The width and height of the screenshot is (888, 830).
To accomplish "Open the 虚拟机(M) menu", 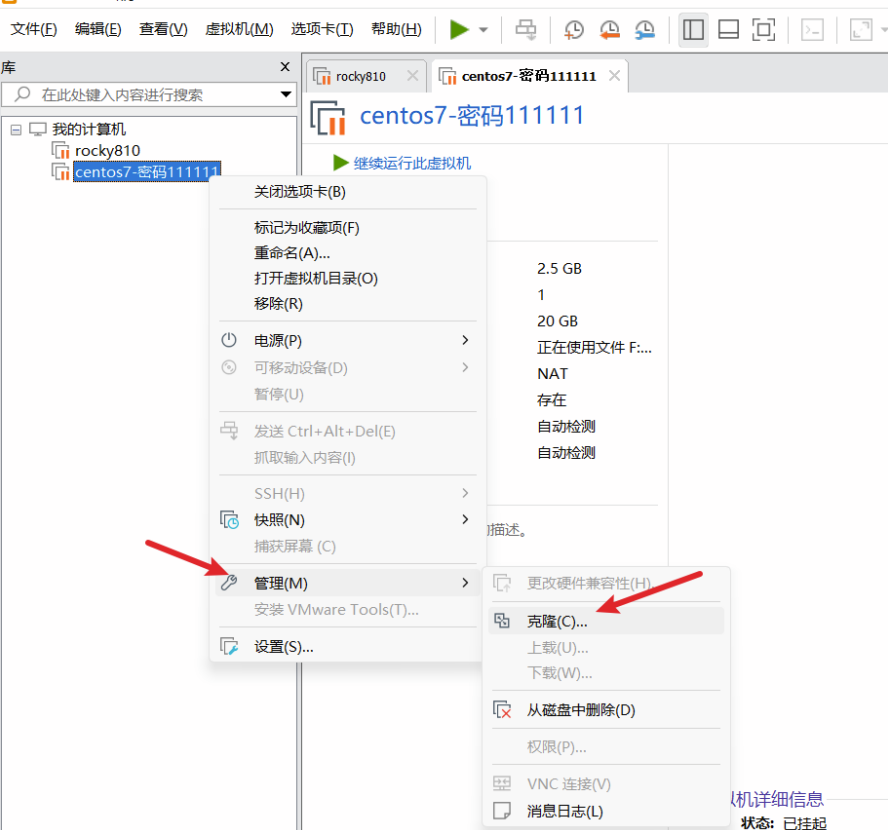I will 239,29.
